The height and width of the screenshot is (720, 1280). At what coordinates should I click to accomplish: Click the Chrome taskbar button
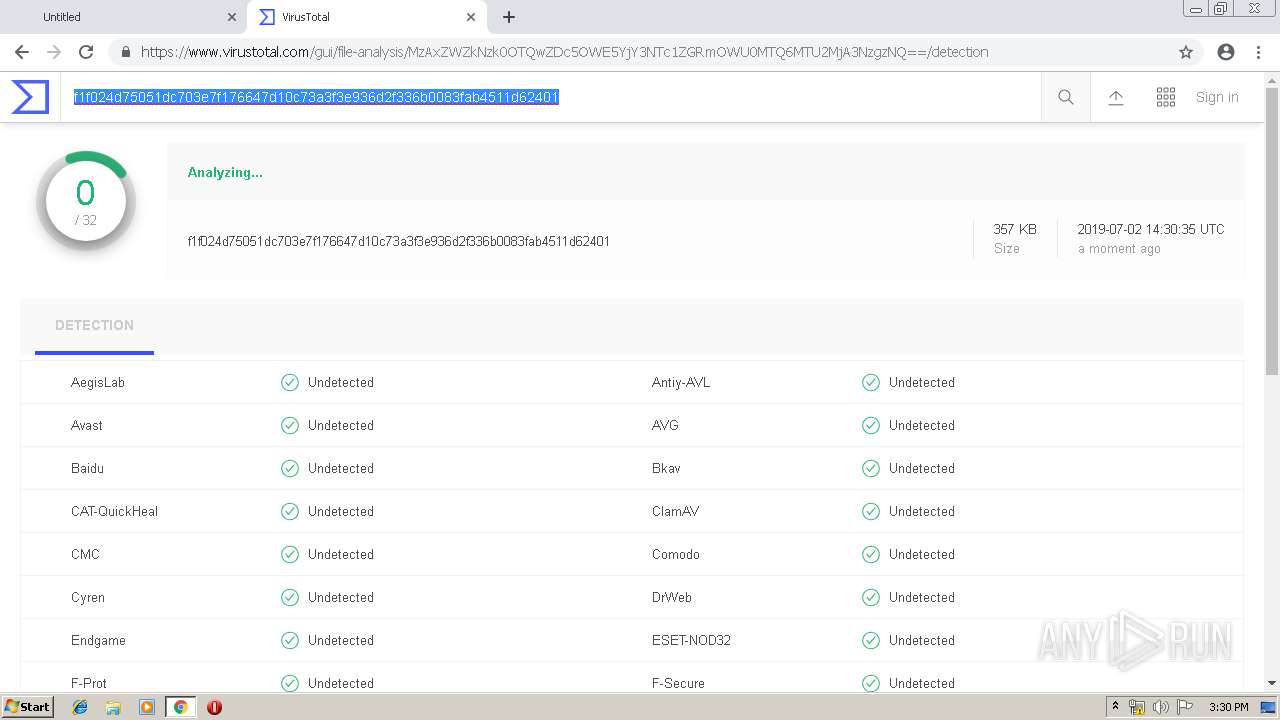point(180,707)
